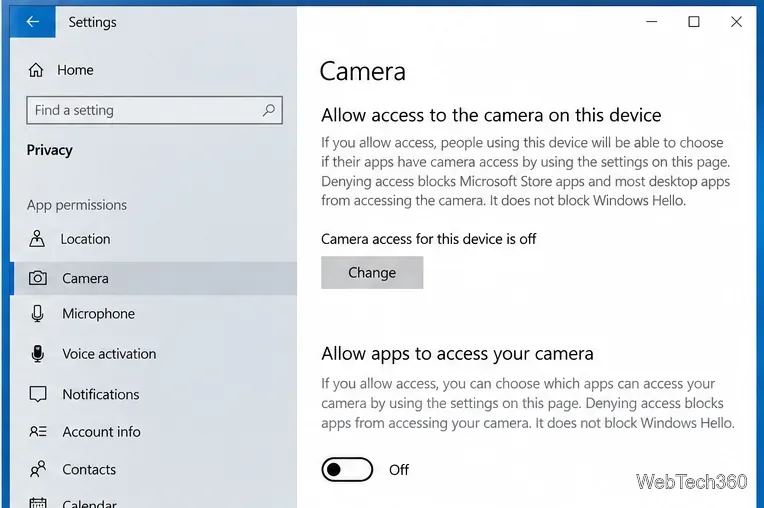Open Calendar privacy page
The height and width of the screenshot is (508, 764).
(89, 503)
